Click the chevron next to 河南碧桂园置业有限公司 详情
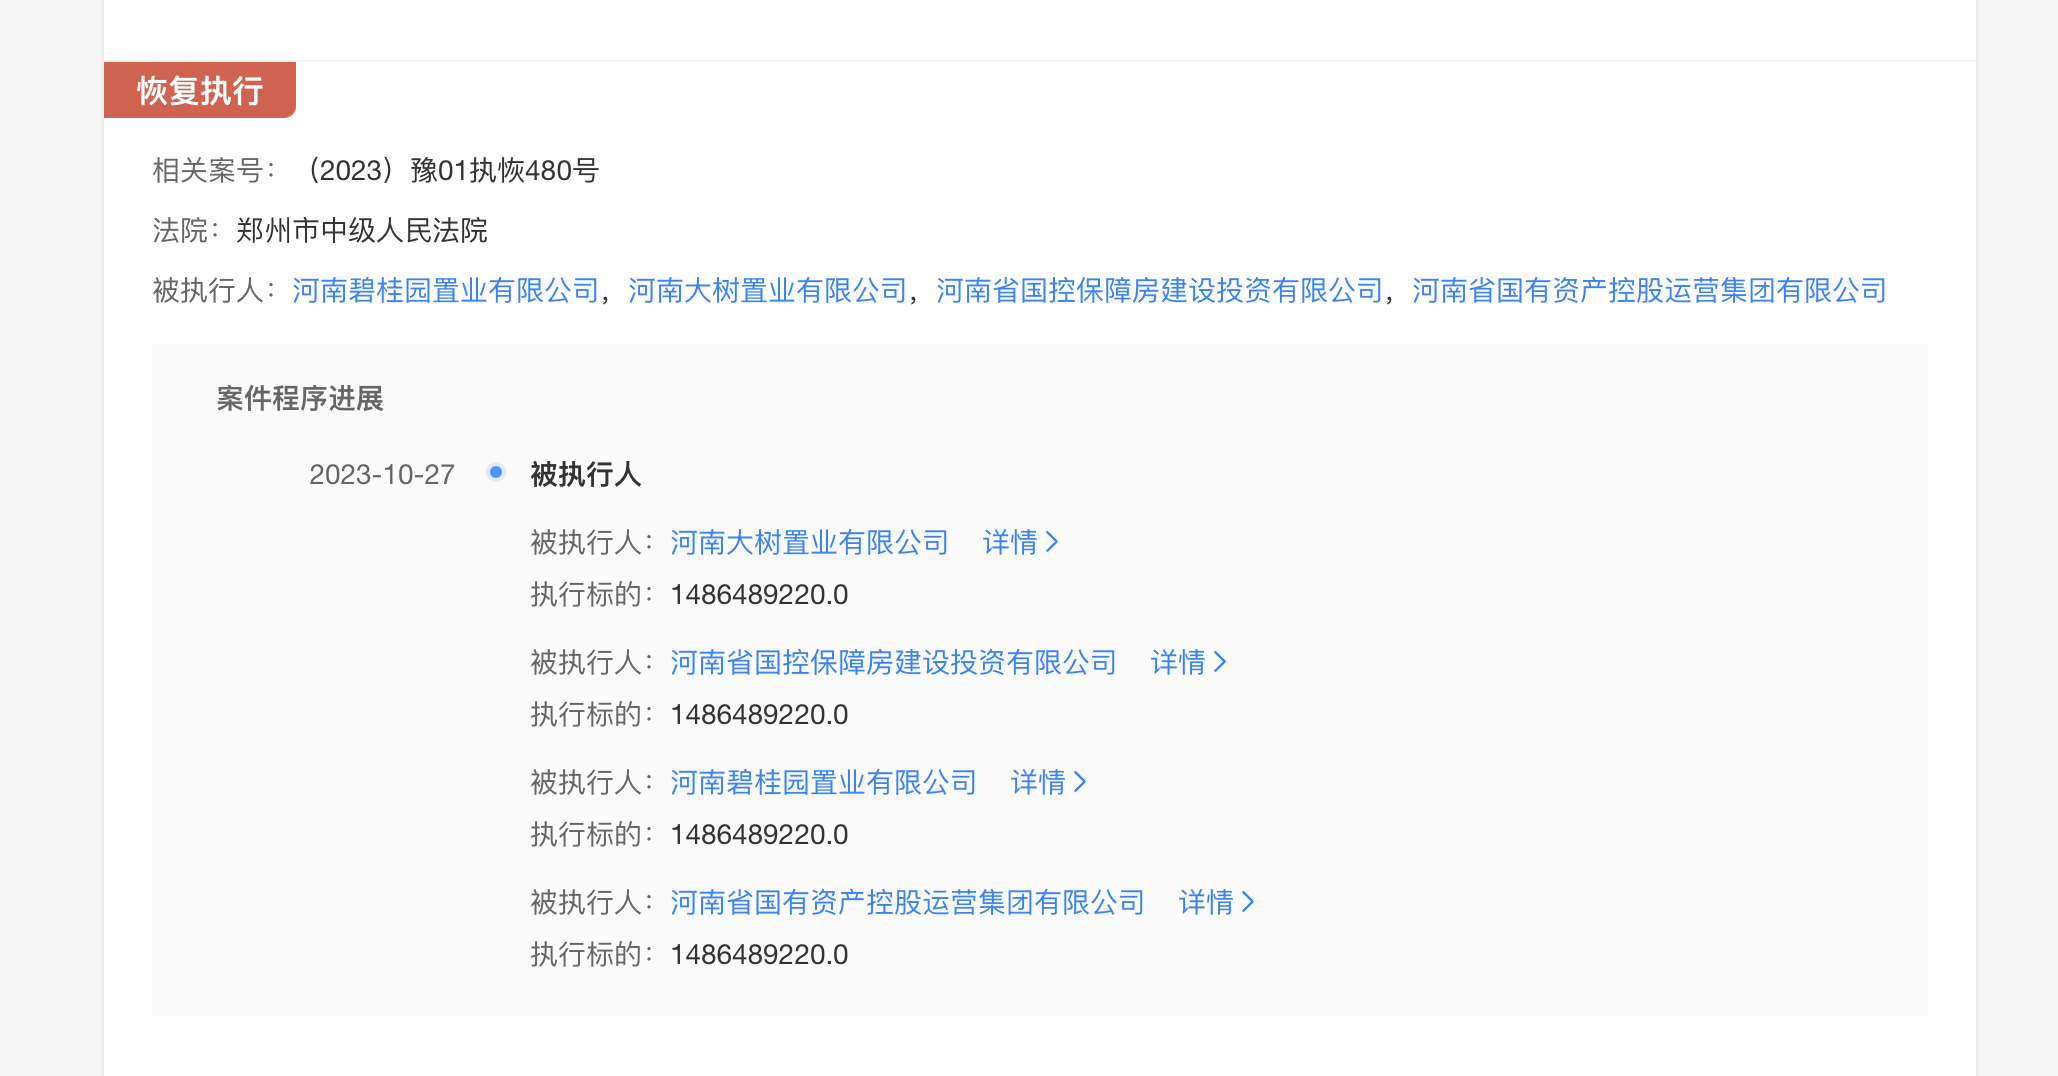The width and height of the screenshot is (2058, 1076). pos(1082,782)
